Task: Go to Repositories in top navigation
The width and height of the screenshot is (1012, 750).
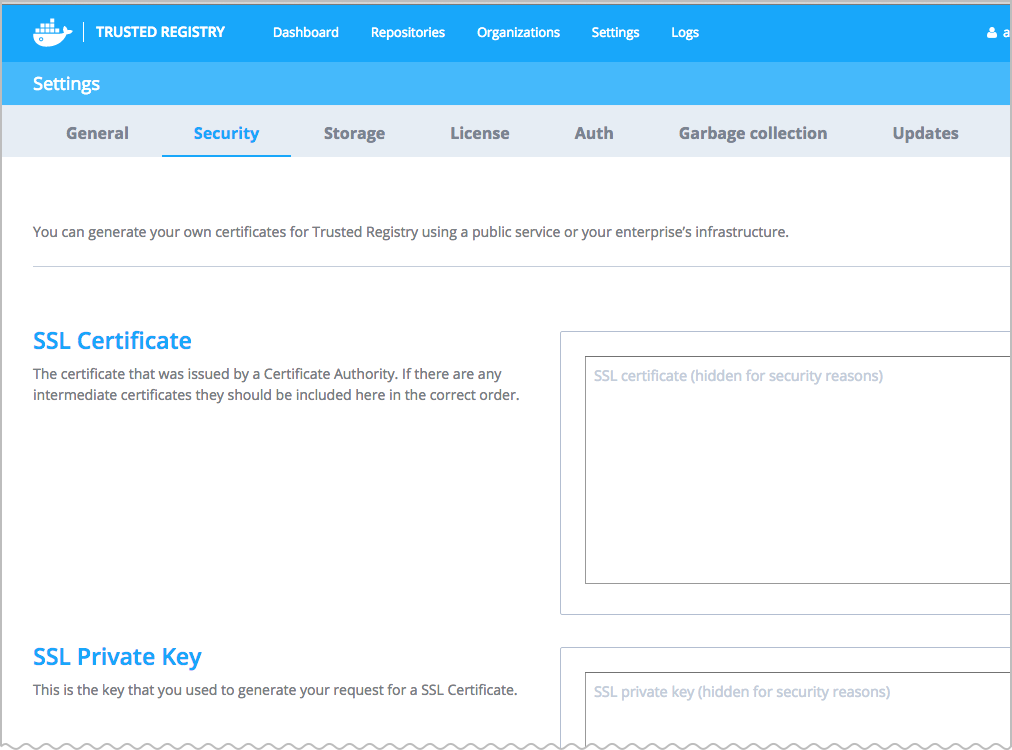Action: pos(407,32)
